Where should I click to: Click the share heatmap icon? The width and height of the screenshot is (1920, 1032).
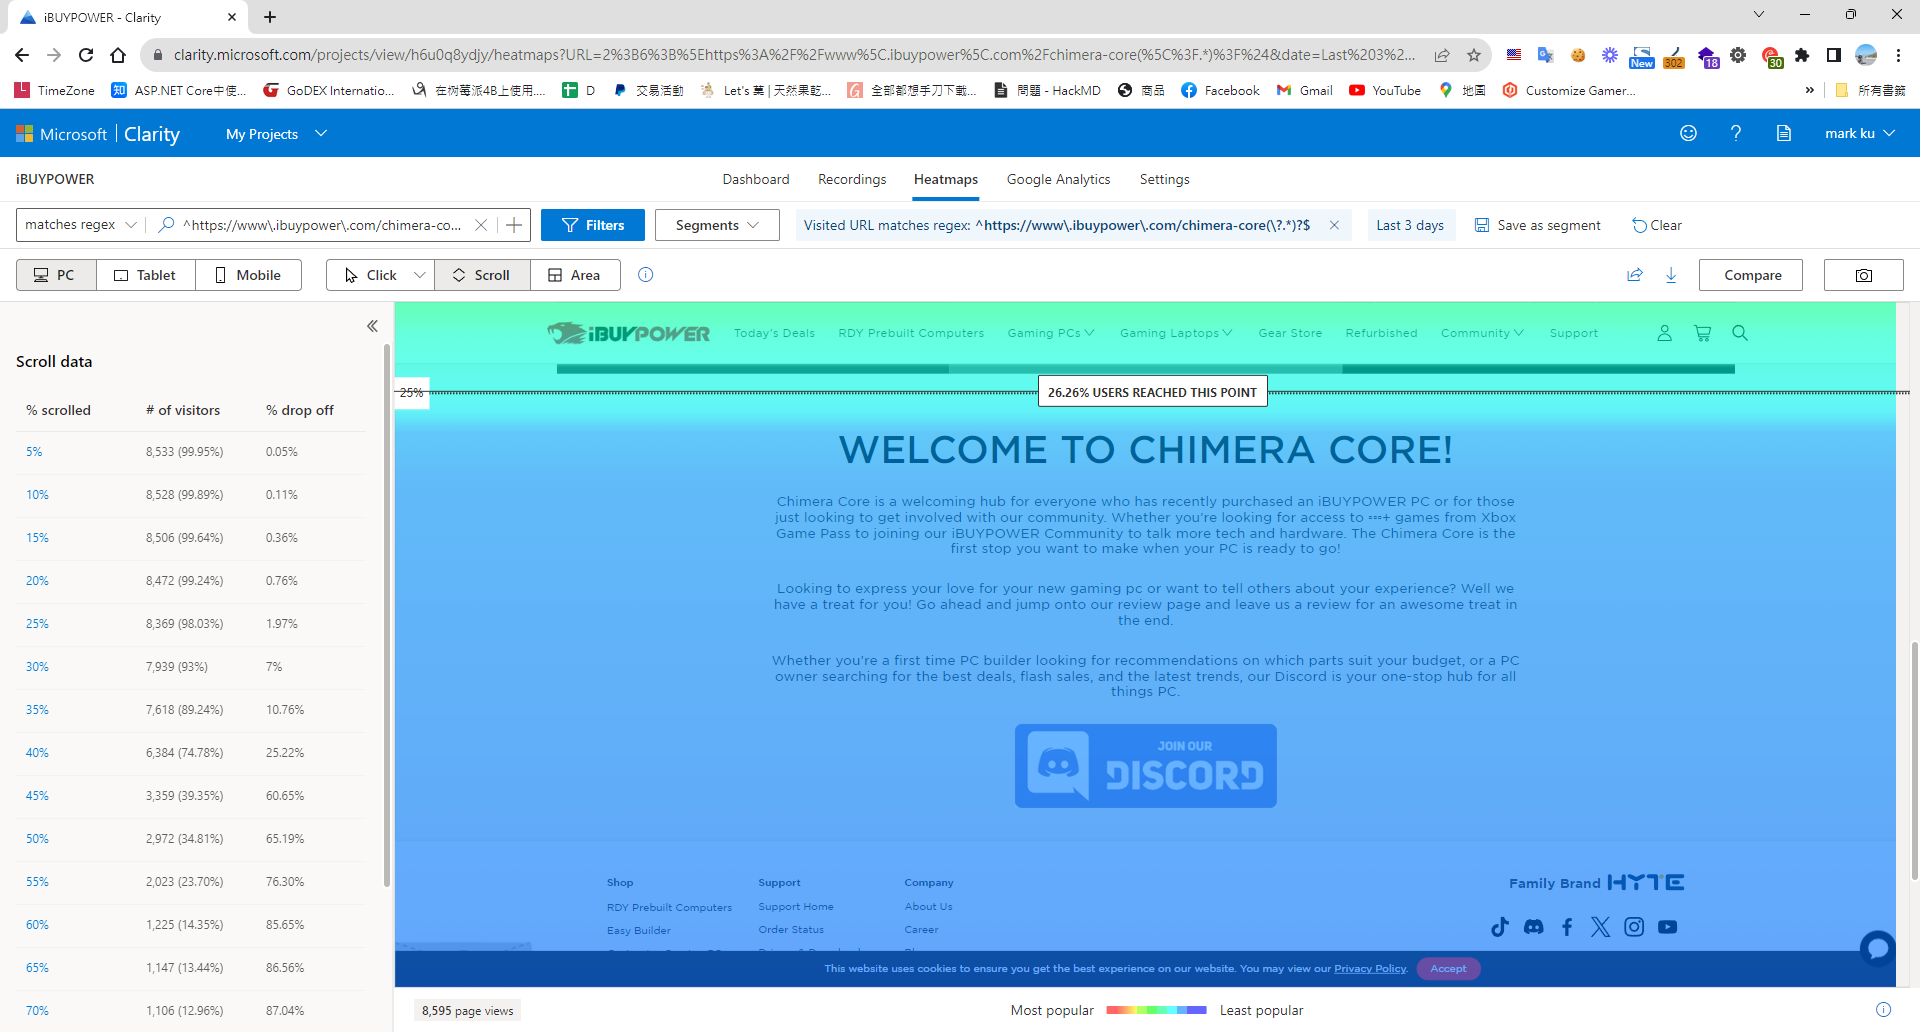coord(1635,275)
